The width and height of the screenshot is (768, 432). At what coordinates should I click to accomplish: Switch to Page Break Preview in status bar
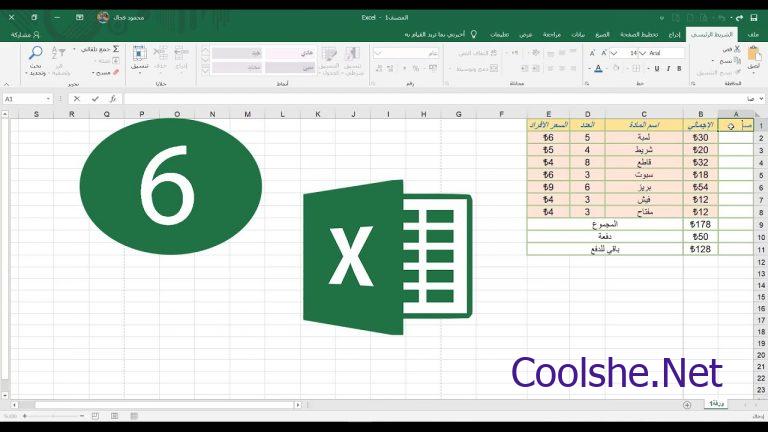pos(95,416)
